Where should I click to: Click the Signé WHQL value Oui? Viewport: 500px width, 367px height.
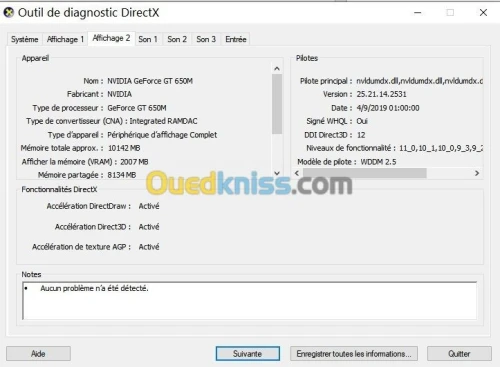pyautogui.click(x=362, y=121)
